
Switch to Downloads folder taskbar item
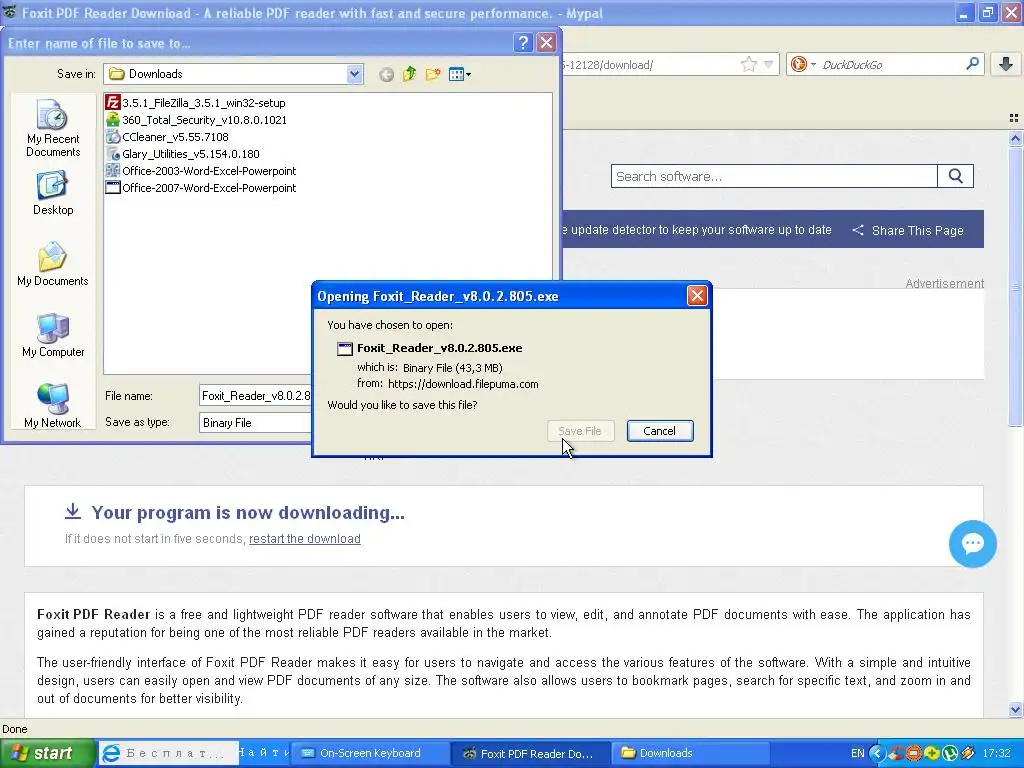tap(692, 753)
